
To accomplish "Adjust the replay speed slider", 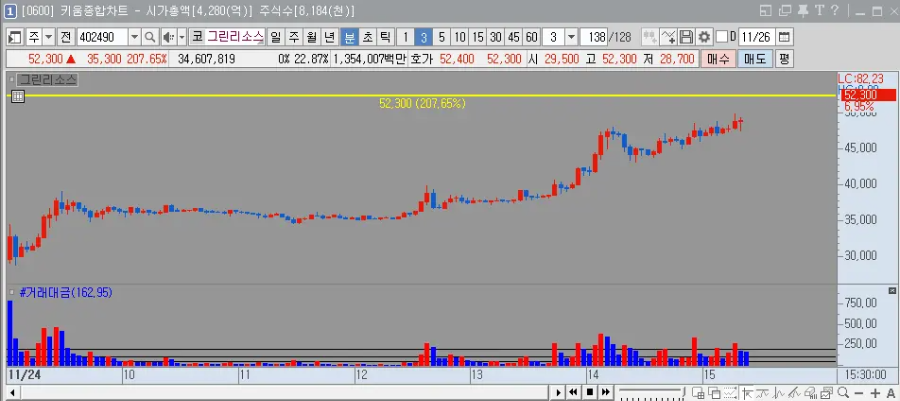I will (651, 392).
